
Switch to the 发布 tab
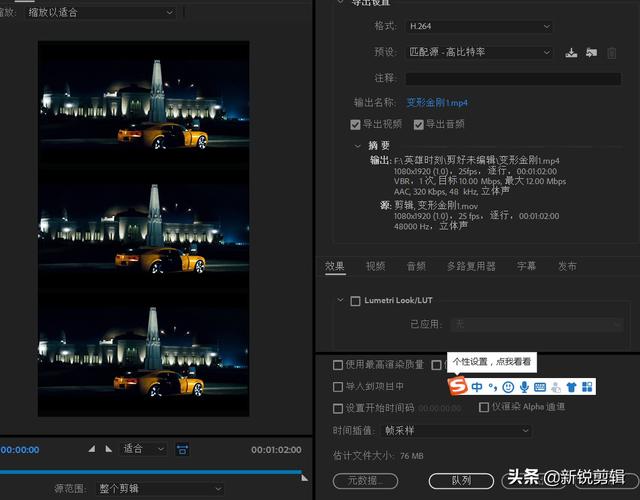click(x=567, y=266)
